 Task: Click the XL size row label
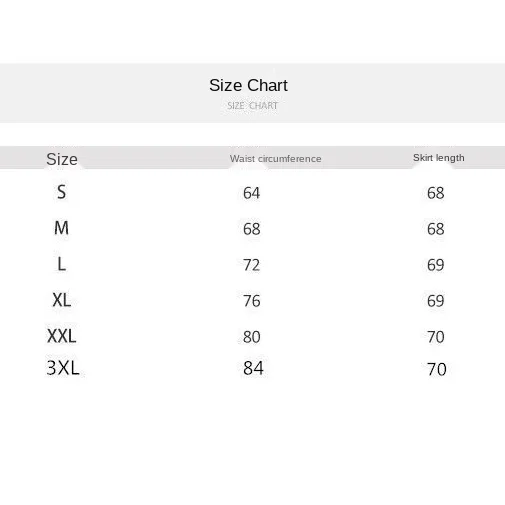[x=62, y=300]
